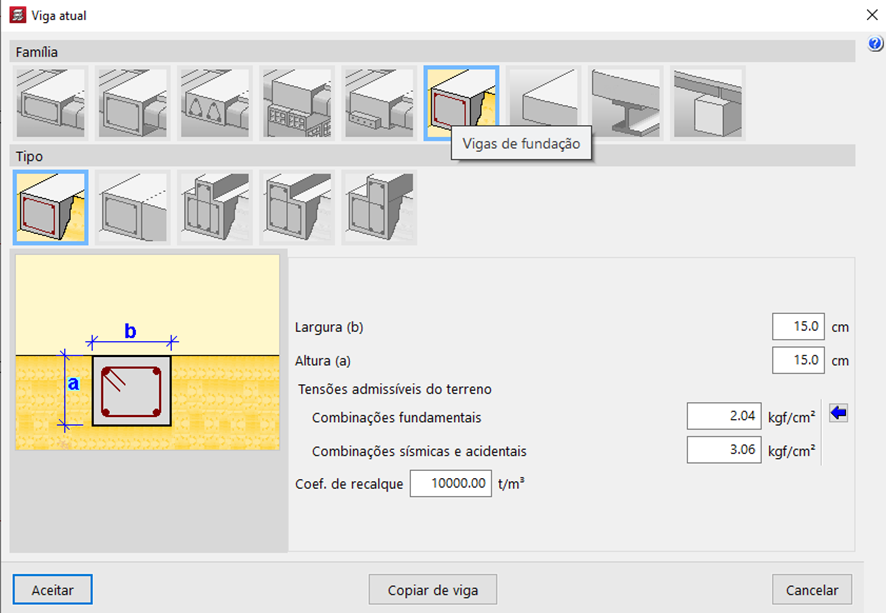Click the Viga atual application icon

click(x=18, y=15)
